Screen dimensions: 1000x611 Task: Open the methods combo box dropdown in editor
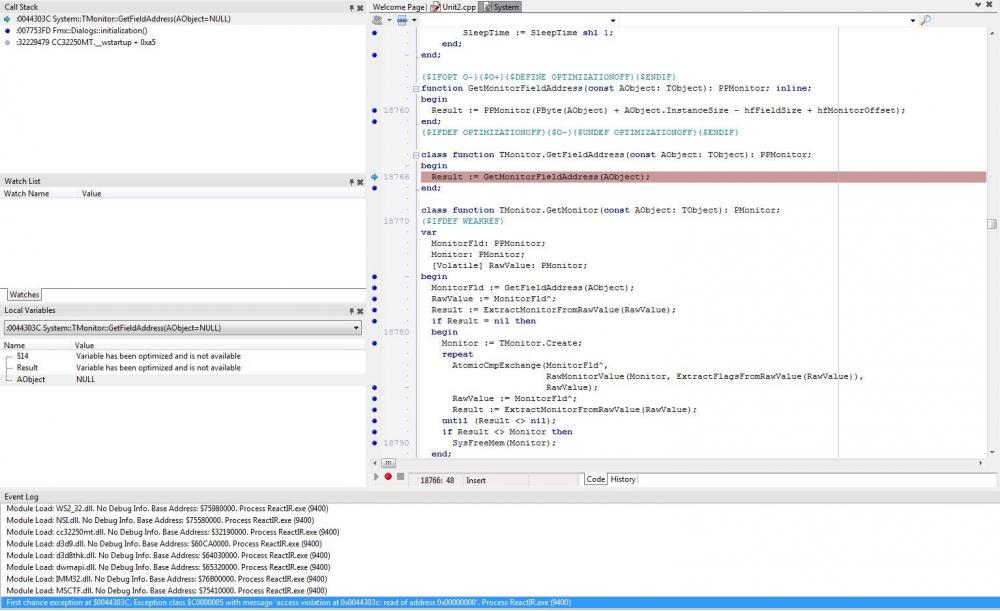[913, 20]
